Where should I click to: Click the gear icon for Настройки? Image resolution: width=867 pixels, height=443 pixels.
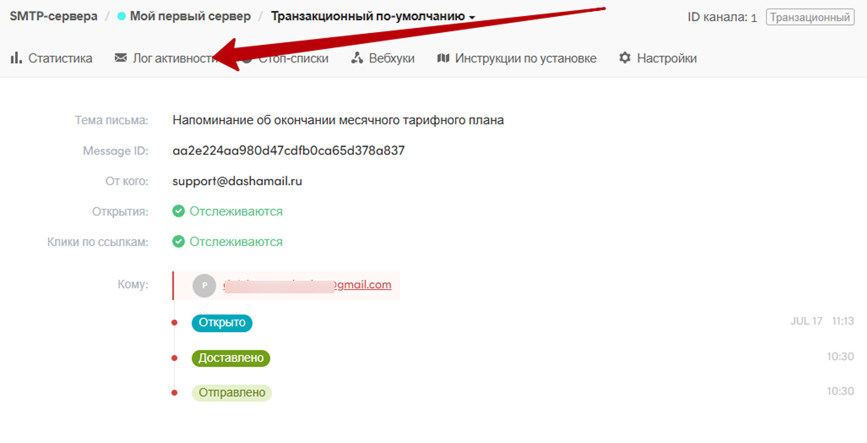click(x=625, y=58)
